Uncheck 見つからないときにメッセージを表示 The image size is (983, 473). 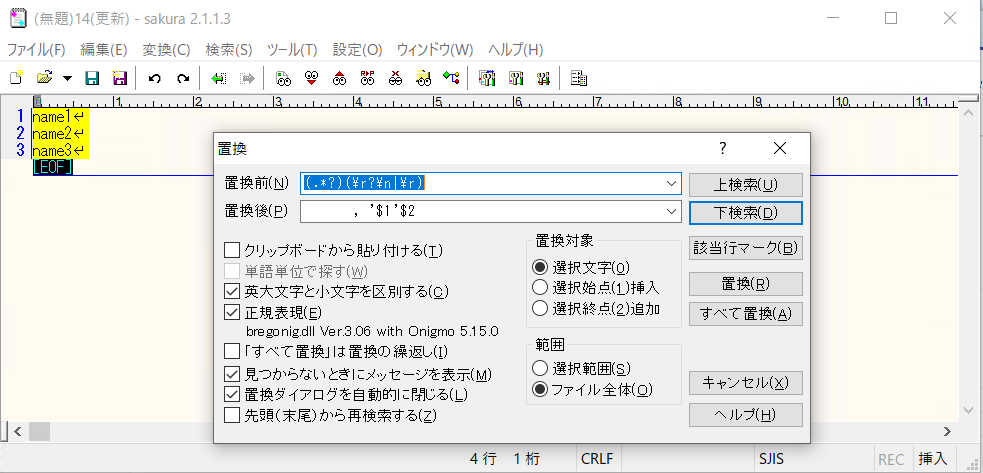232,375
